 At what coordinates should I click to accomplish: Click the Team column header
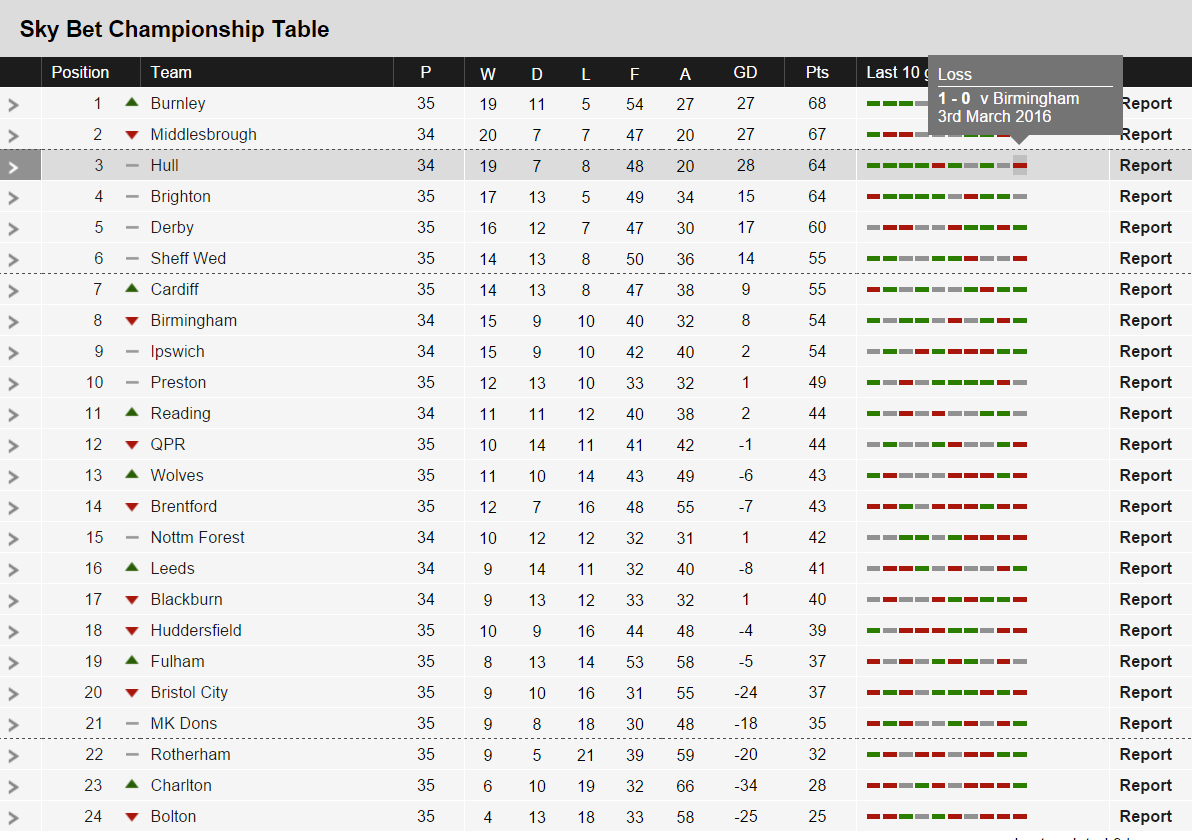pyautogui.click(x=171, y=72)
